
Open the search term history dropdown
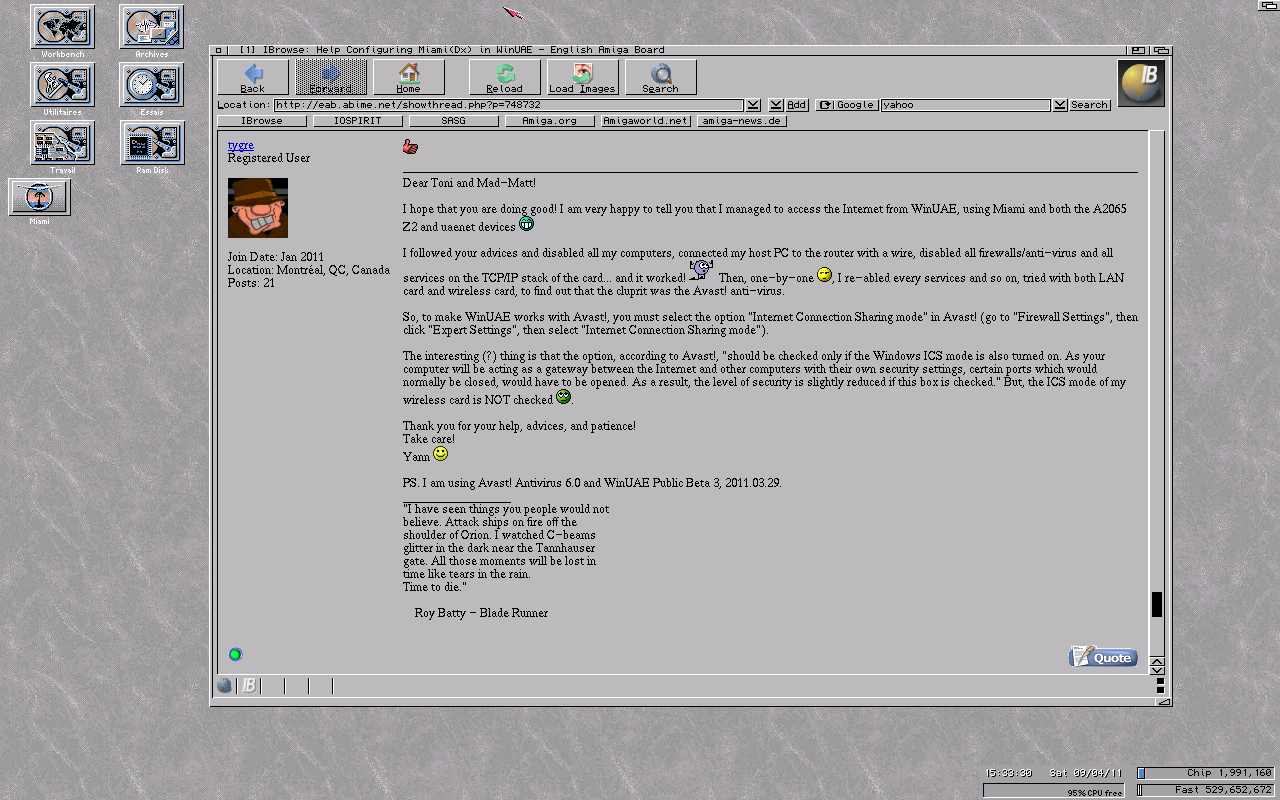click(1059, 105)
